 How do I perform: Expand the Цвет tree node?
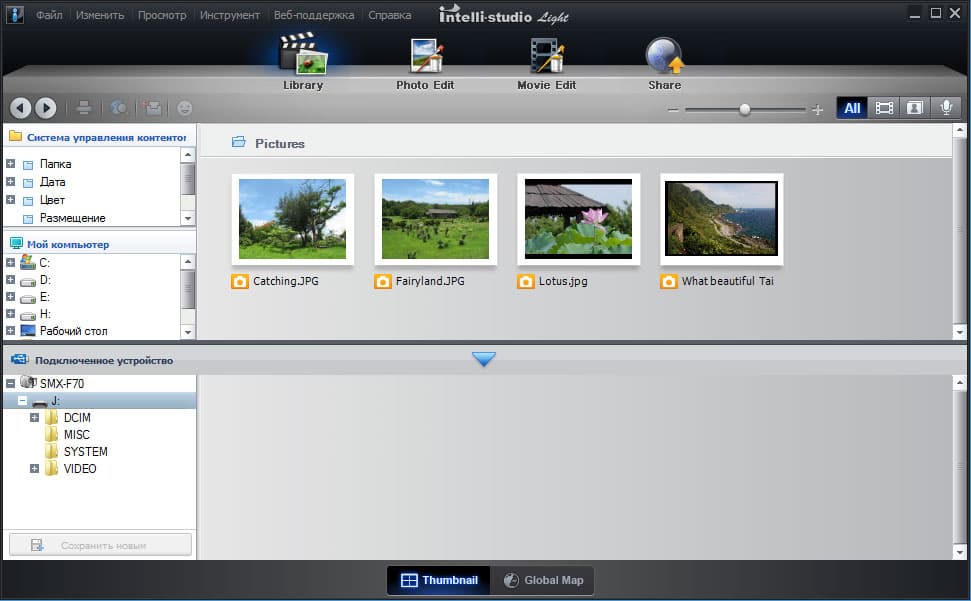11,200
